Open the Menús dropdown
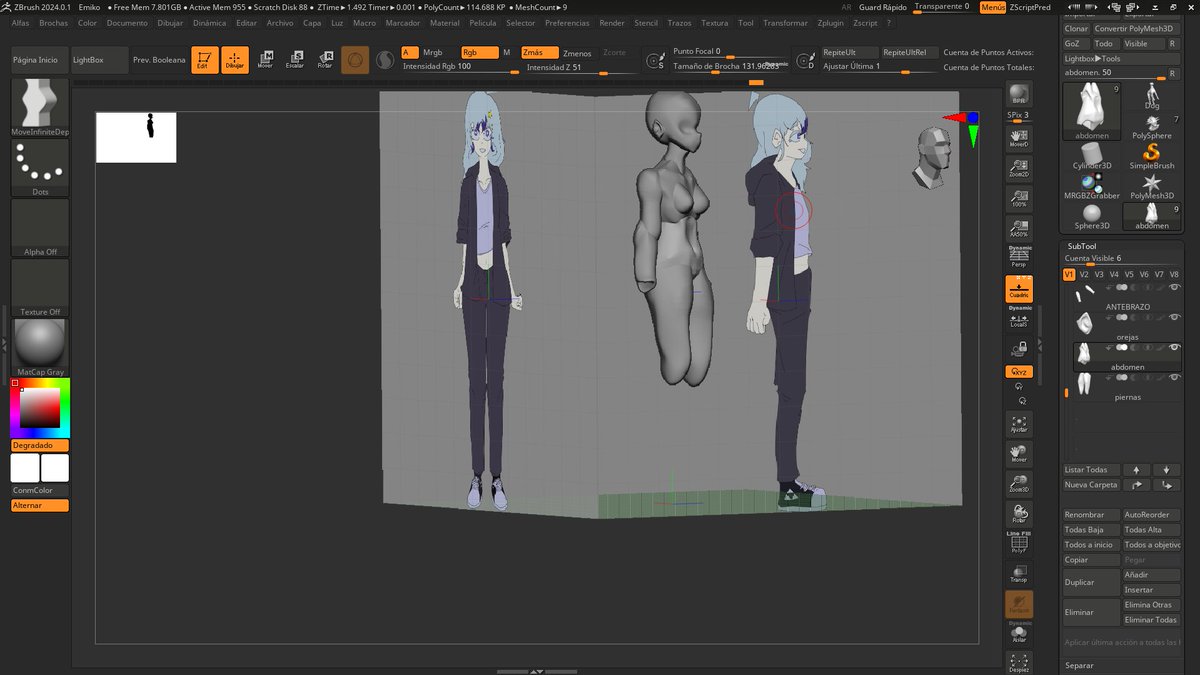 tap(991, 5)
